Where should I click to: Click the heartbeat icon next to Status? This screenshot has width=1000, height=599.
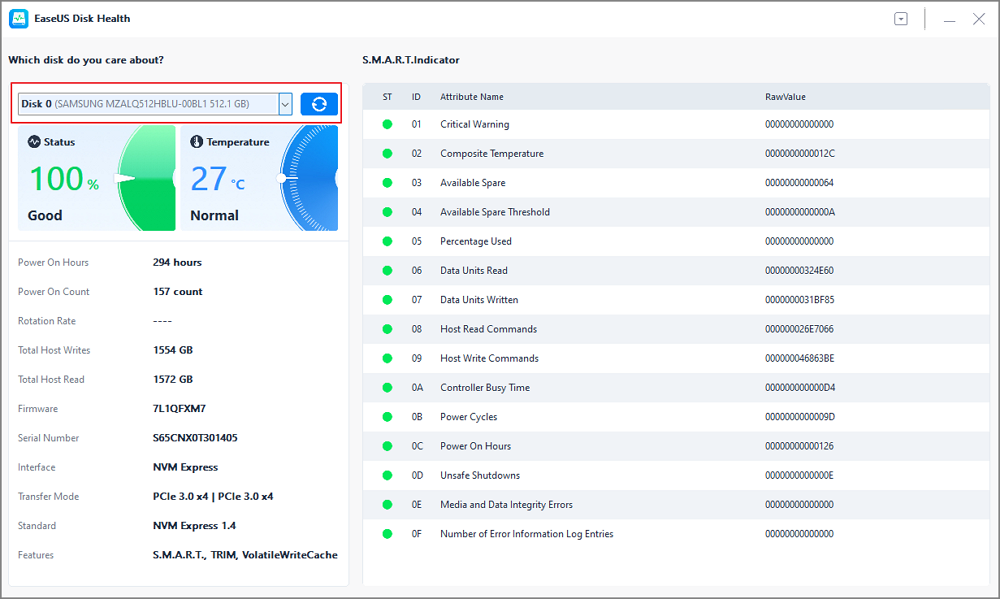pos(34,142)
